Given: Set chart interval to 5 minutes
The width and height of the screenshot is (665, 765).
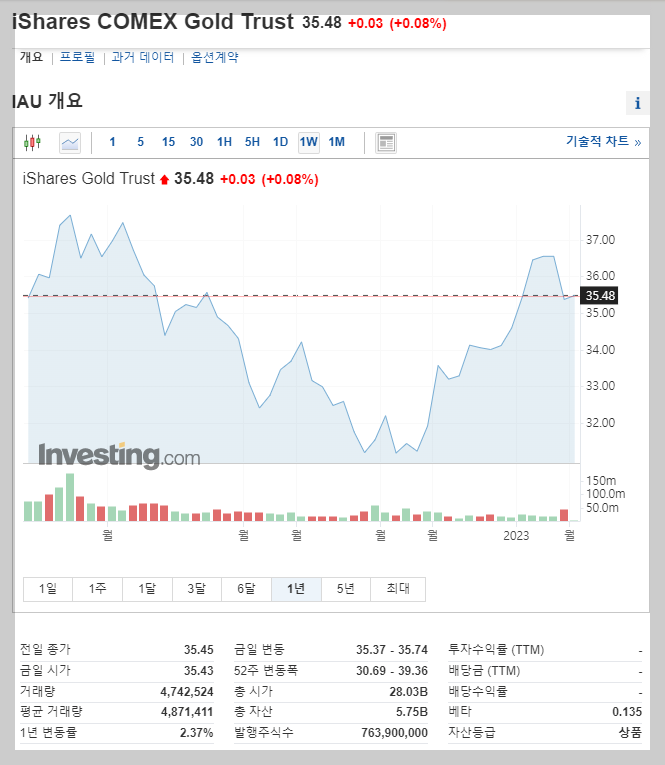Looking at the screenshot, I should pos(141,142).
